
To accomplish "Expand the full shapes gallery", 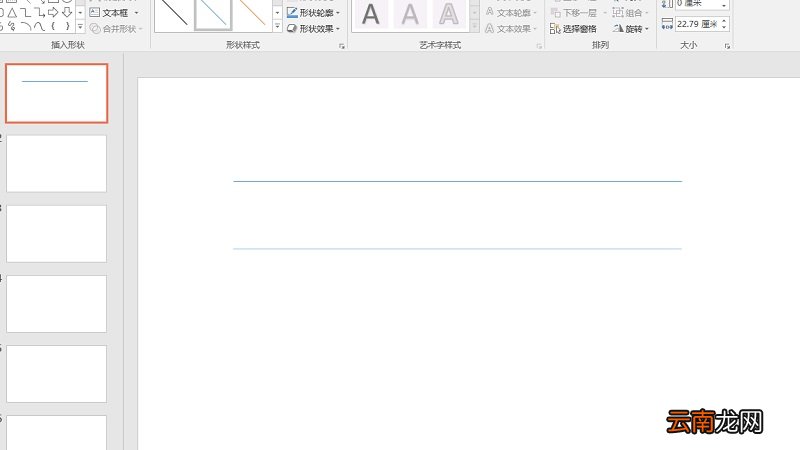I will 80,27.
